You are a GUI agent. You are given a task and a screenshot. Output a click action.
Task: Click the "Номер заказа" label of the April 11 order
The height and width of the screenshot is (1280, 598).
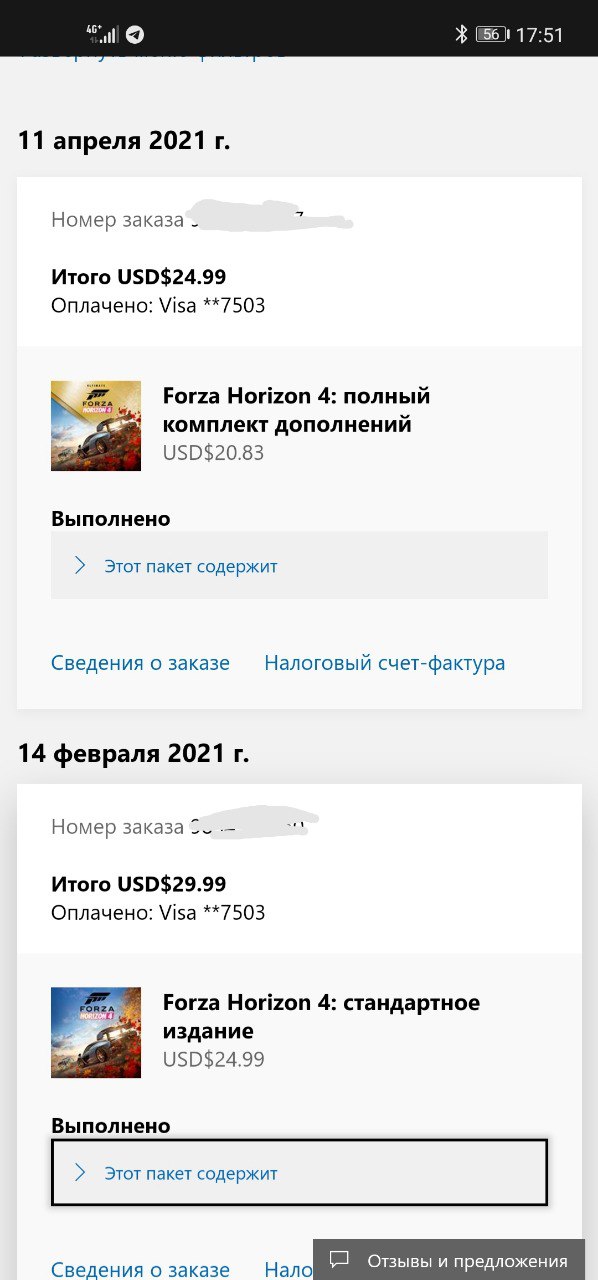tap(117, 220)
